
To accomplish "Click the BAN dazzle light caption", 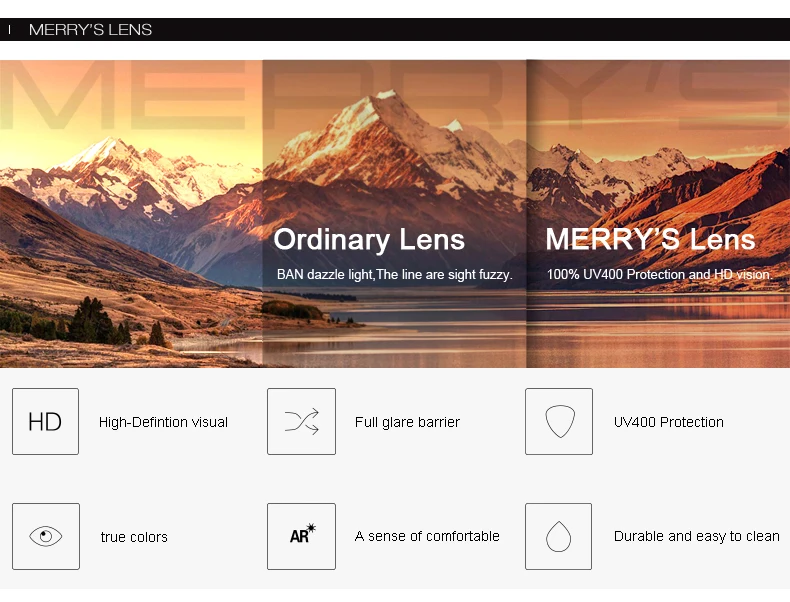I will tap(394, 275).
